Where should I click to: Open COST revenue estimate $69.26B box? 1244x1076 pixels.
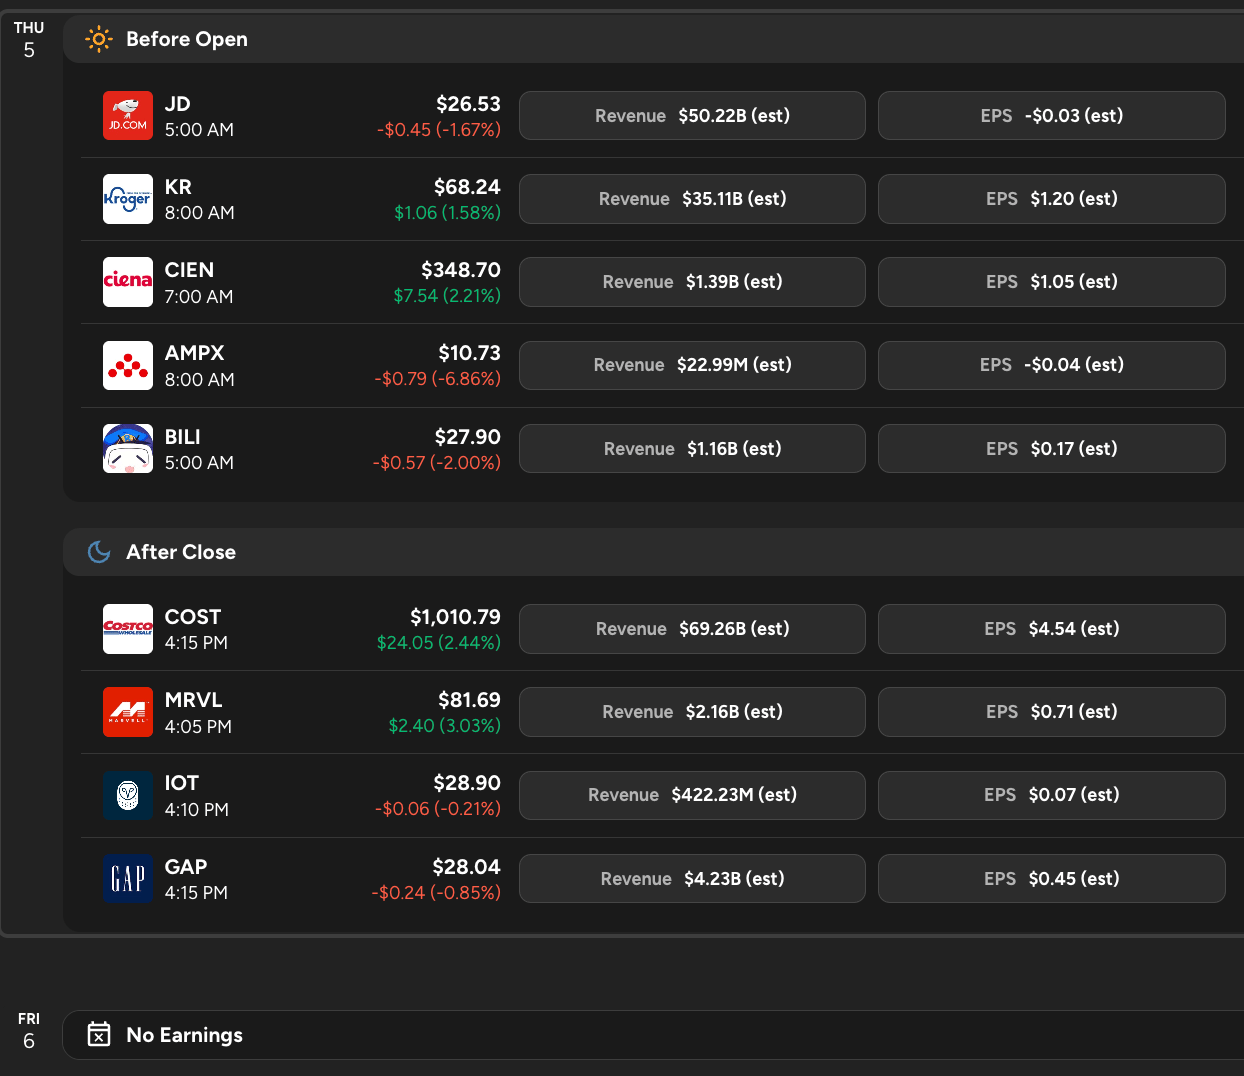tap(692, 629)
